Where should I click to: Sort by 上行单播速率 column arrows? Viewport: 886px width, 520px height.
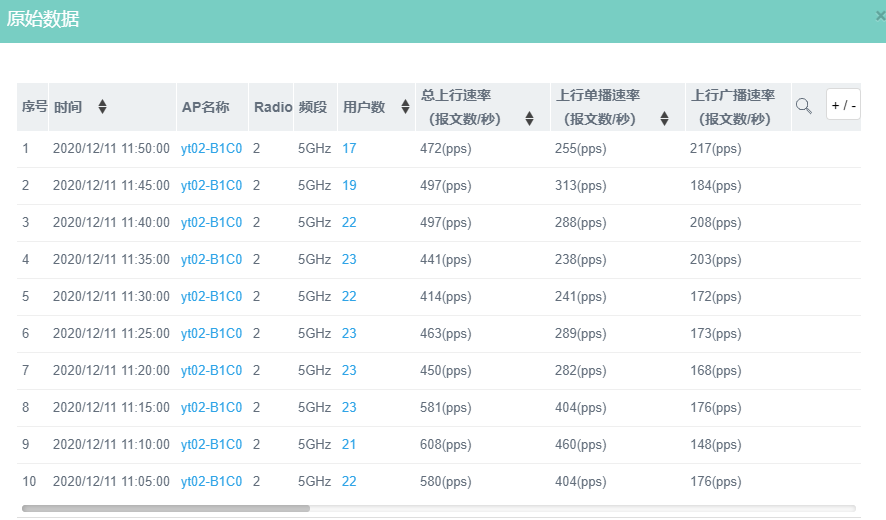(x=664, y=118)
